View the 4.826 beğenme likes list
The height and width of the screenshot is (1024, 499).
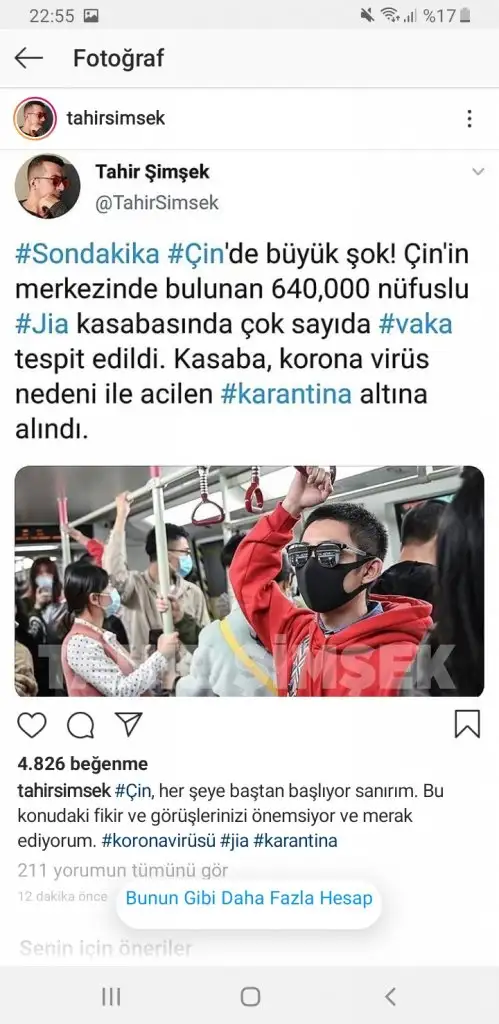pos(82,763)
